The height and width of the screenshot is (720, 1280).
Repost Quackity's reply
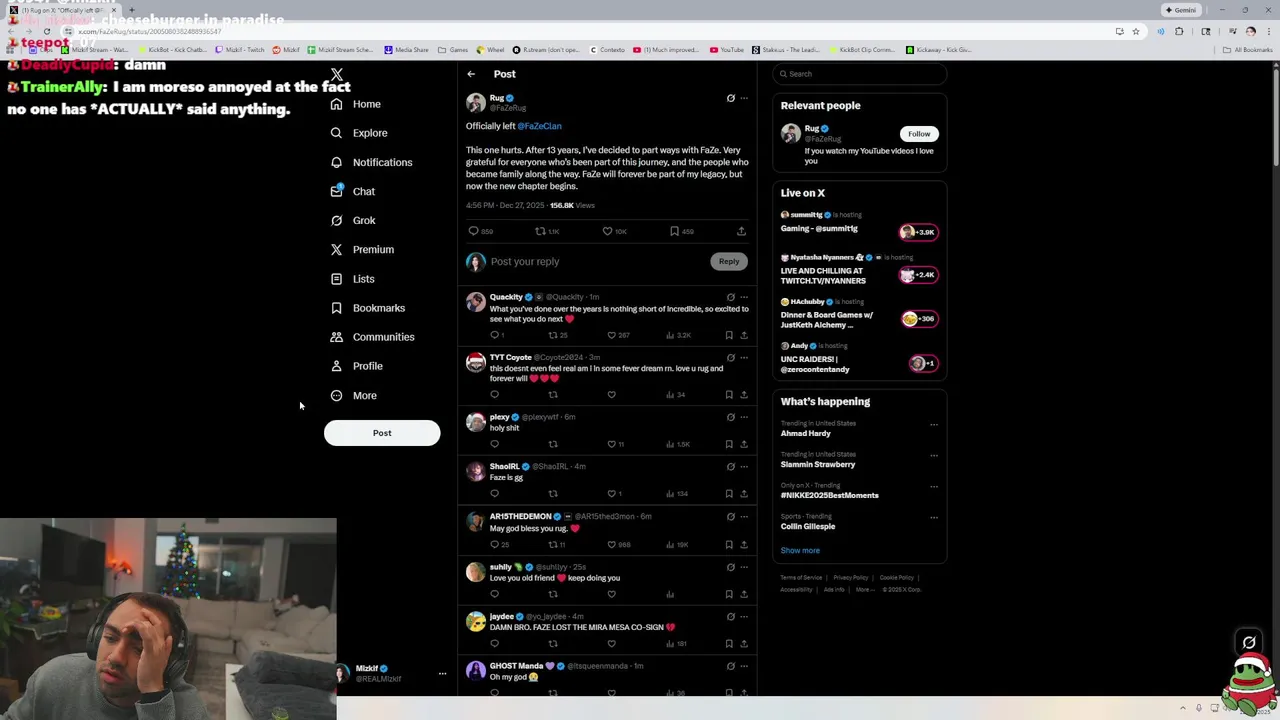click(553, 335)
